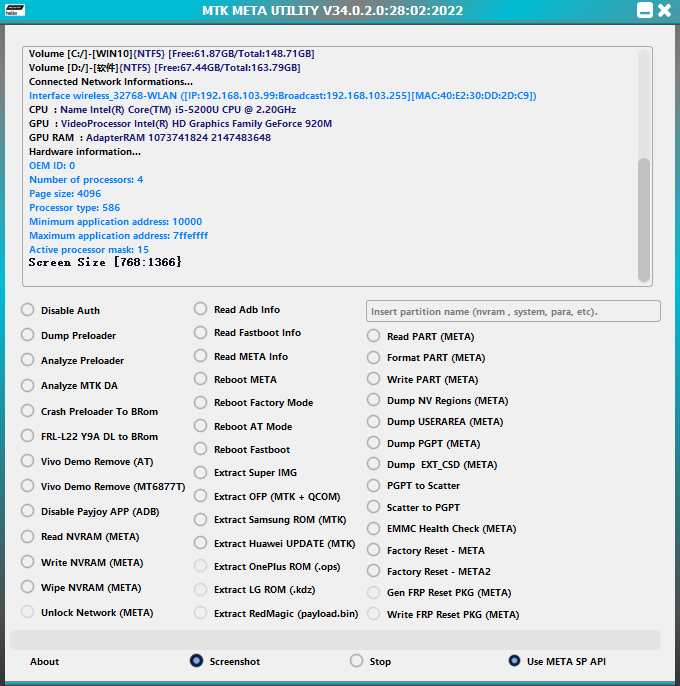
Task: Select Disable Payjoy APP (ADB)
Action: click(x=28, y=511)
